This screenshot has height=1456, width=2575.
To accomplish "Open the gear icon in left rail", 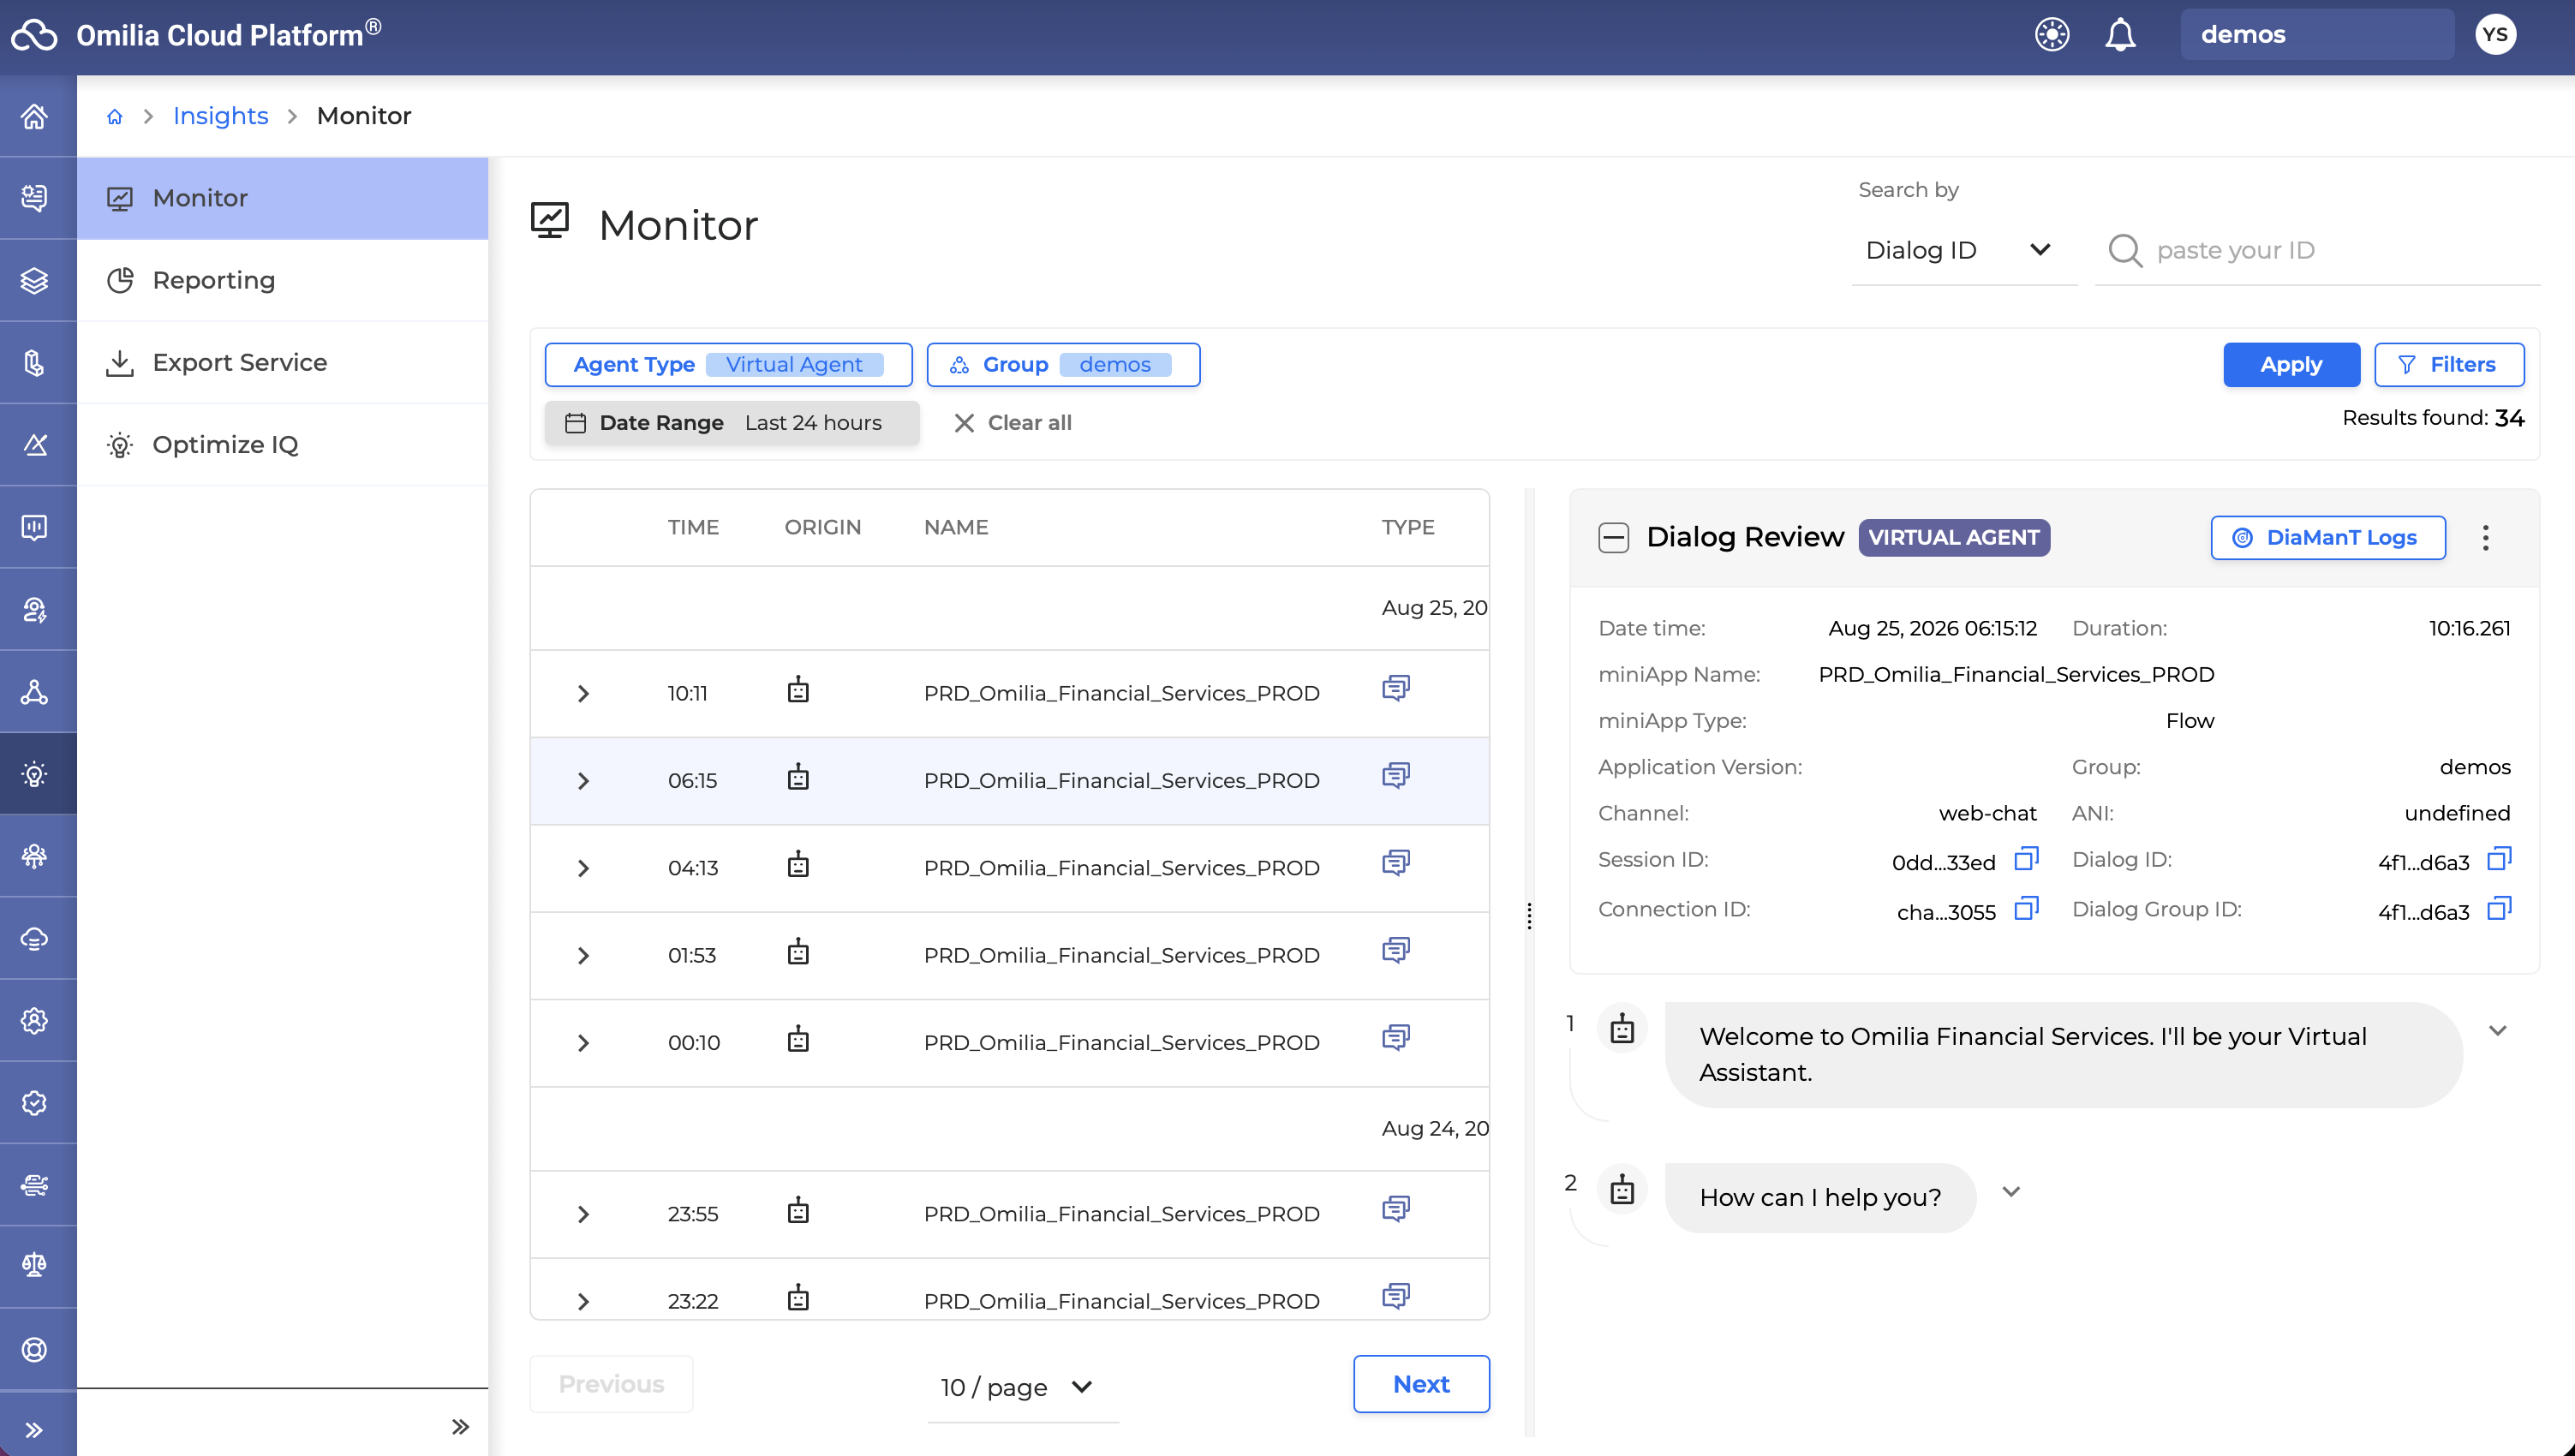I will (35, 1020).
